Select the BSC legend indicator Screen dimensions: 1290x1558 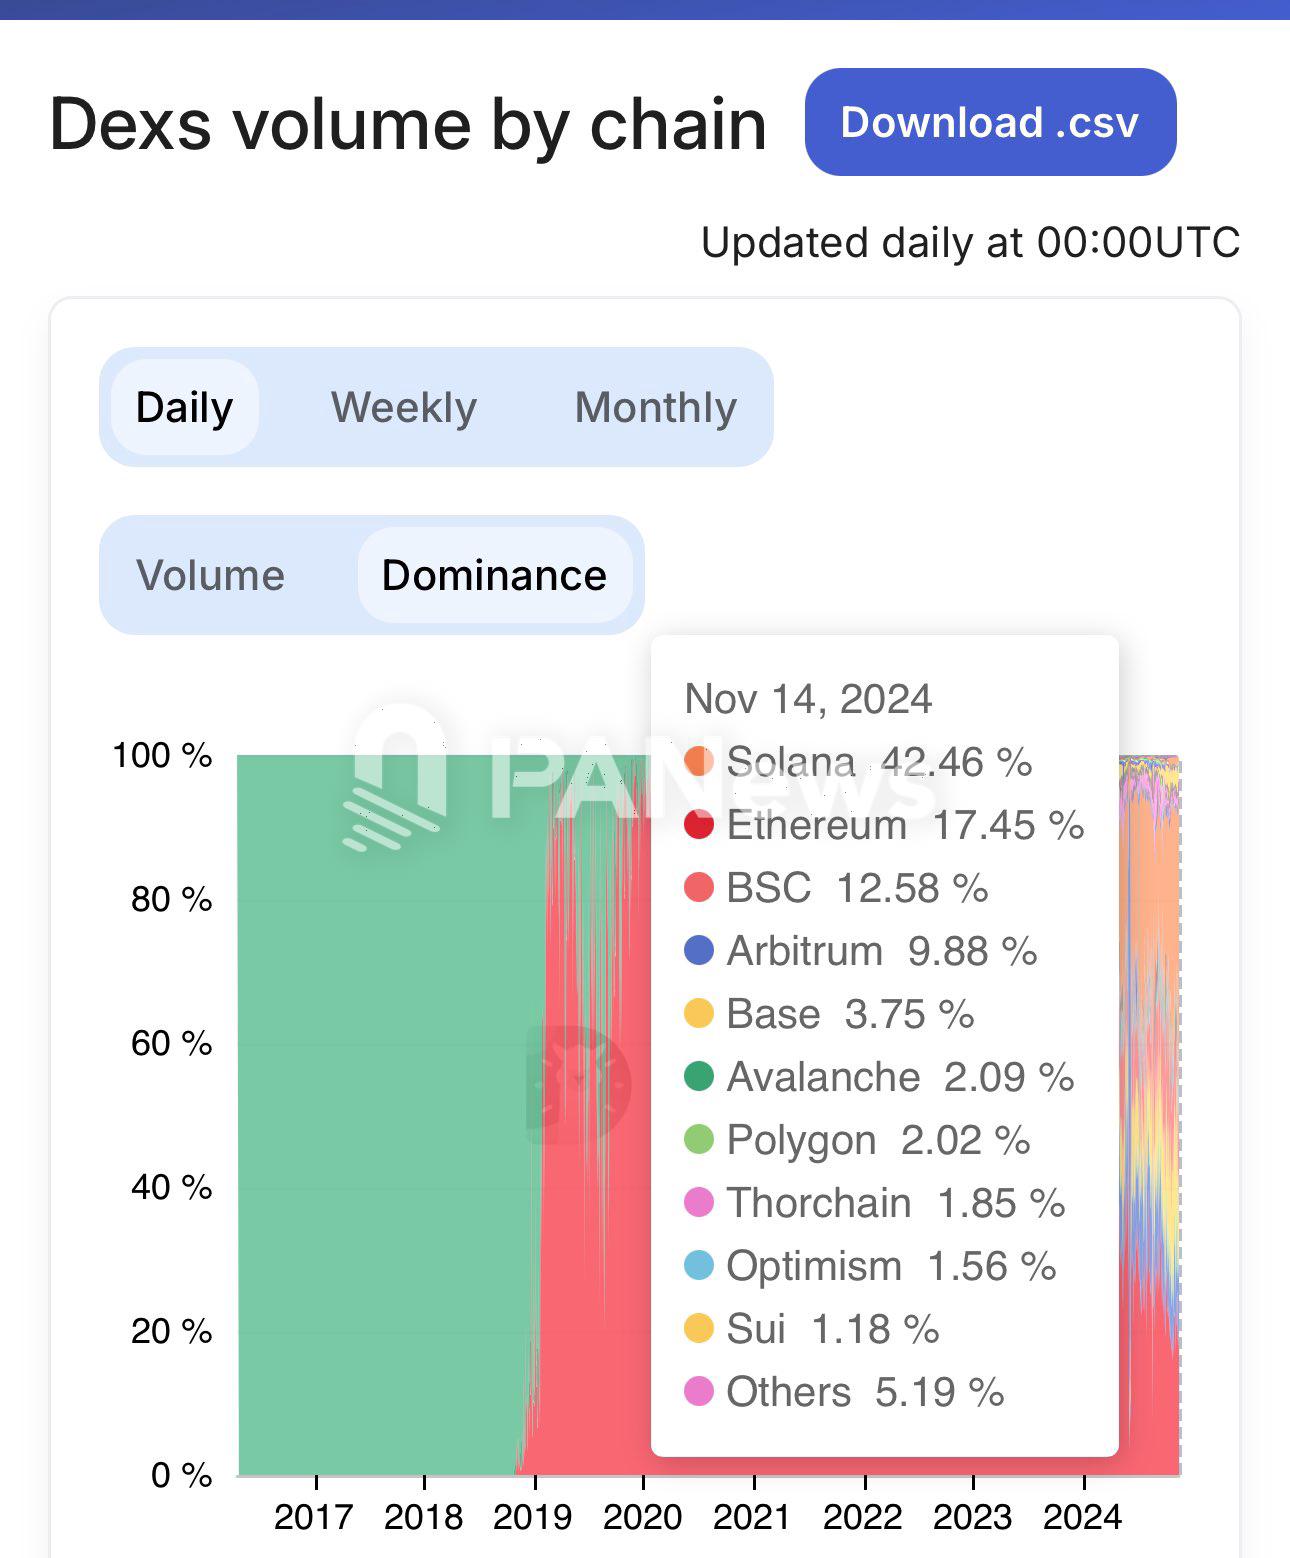click(698, 887)
